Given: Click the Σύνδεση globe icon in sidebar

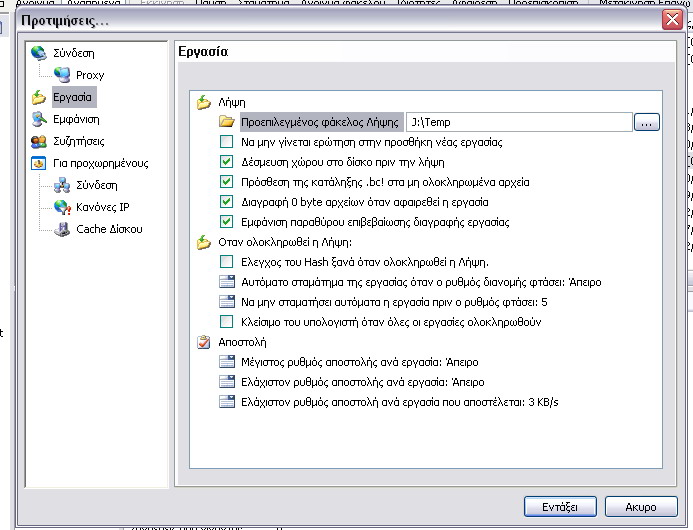Looking at the screenshot, I should click(39, 53).
